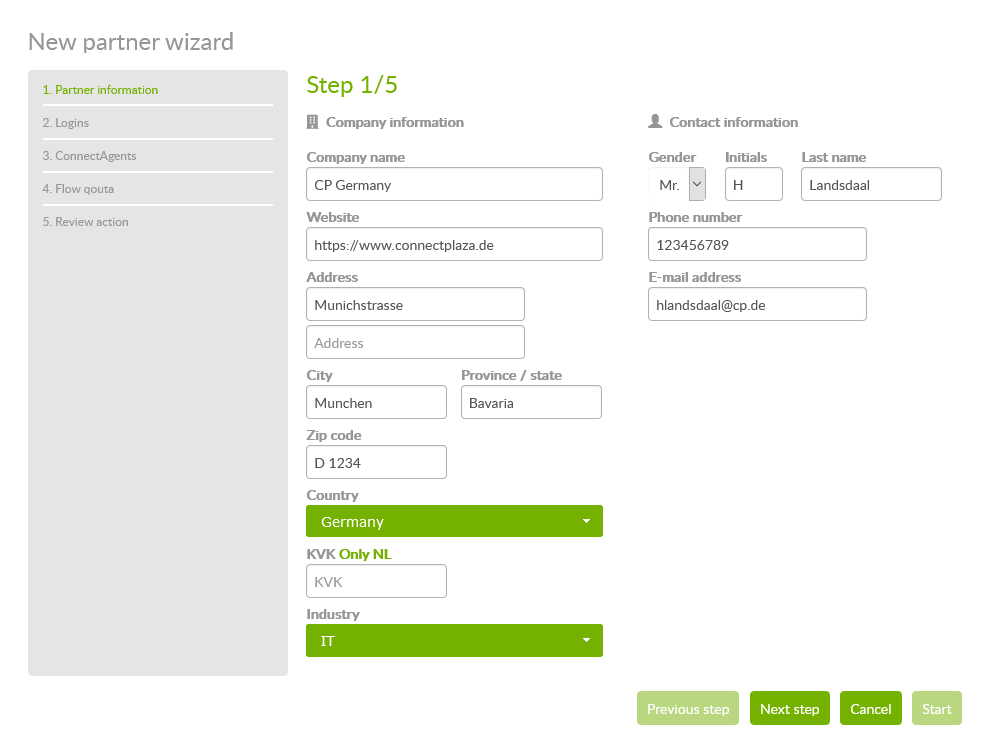Click into the Website input field

tap(454, 244)
